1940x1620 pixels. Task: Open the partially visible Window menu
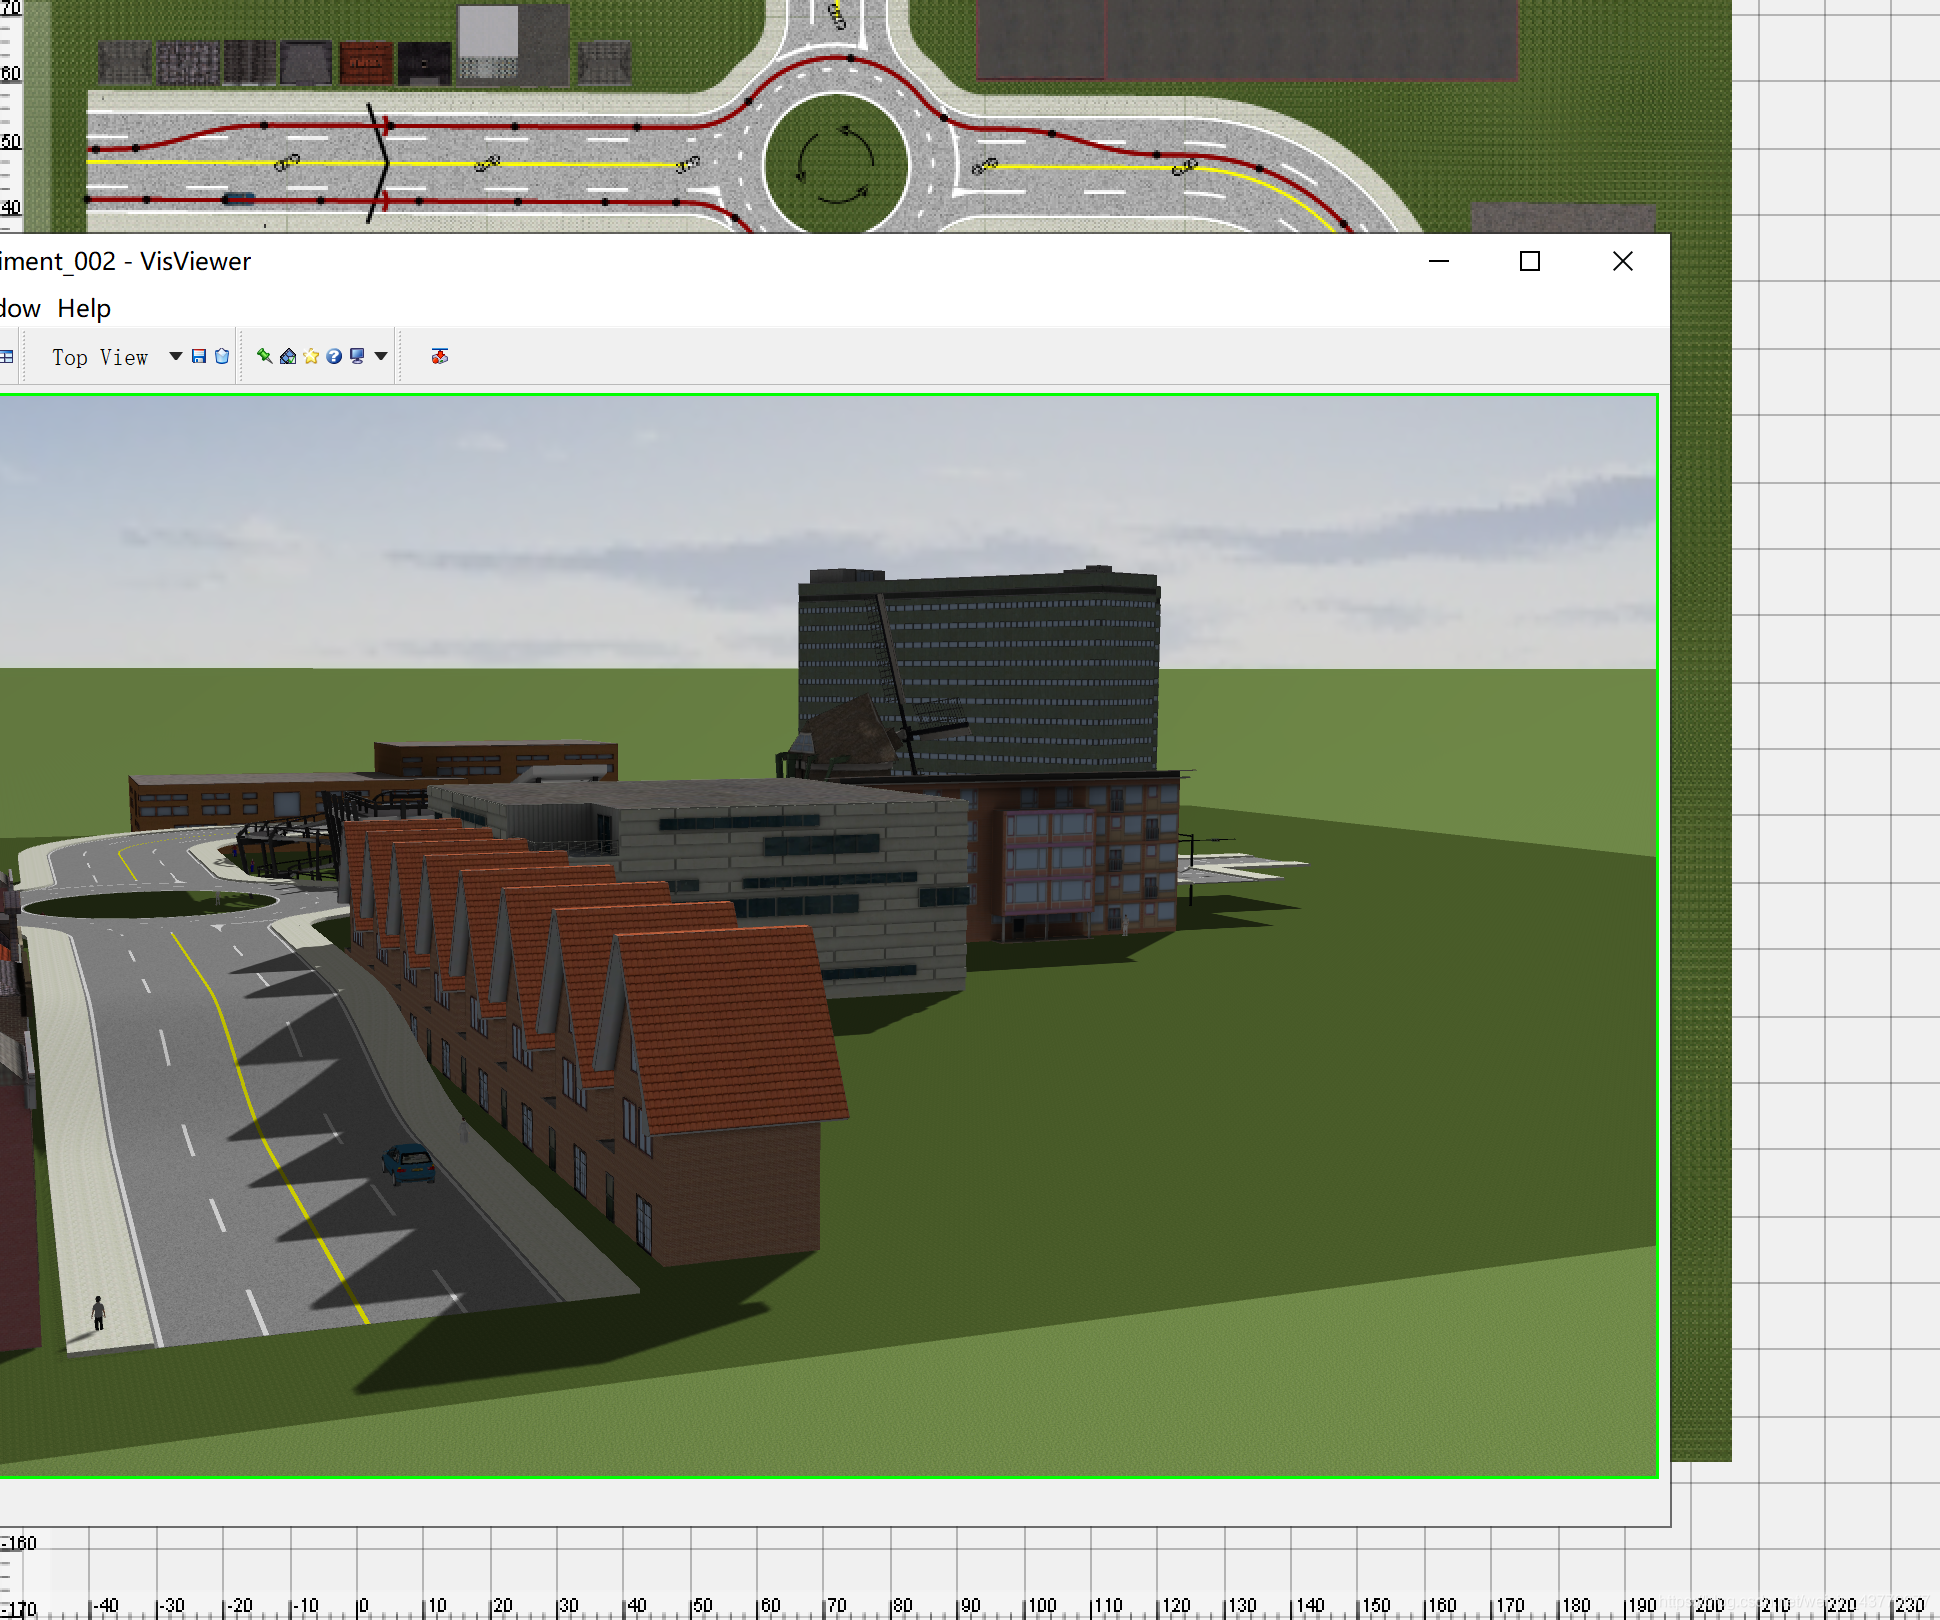tap(18, 309)
